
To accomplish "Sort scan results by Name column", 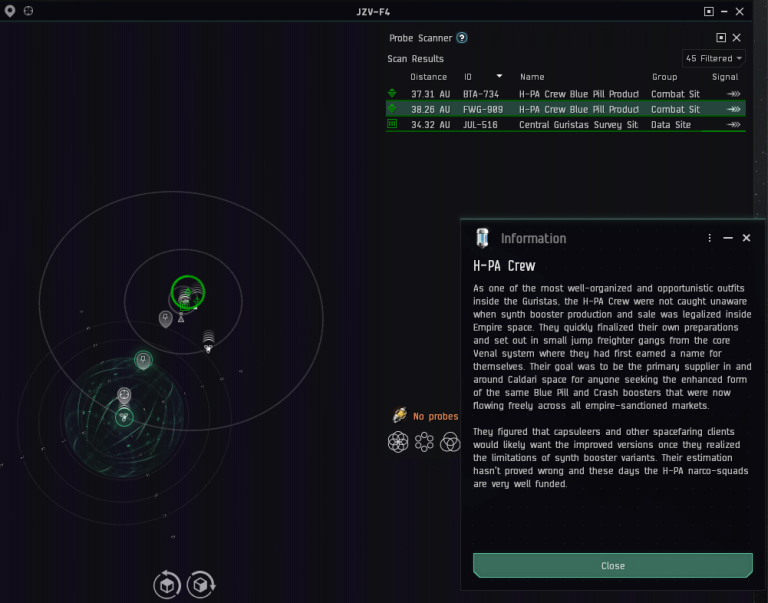I will (532, 77).
